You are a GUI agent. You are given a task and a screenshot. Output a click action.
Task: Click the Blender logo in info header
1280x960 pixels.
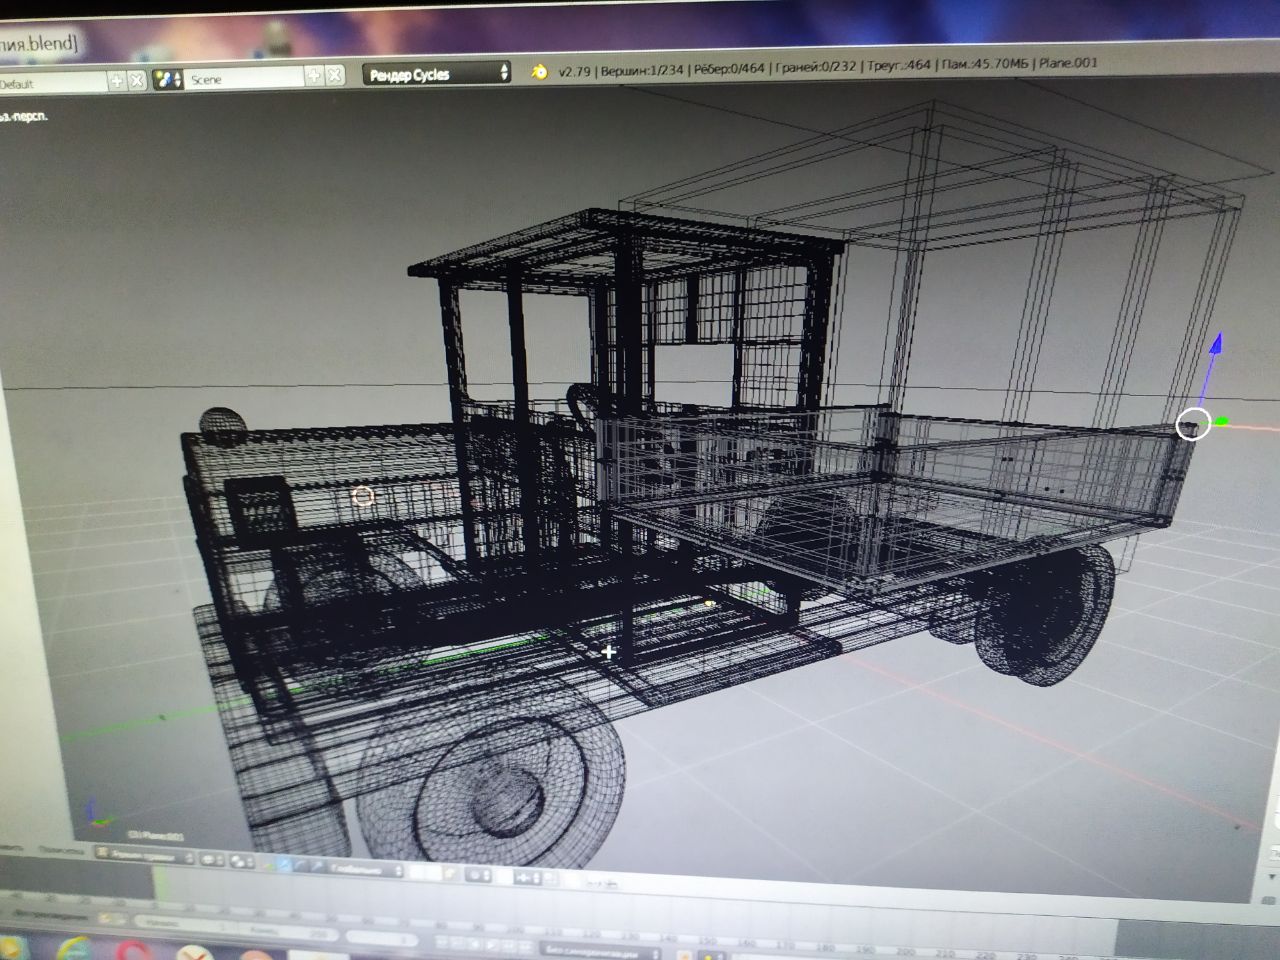[540, 71]
